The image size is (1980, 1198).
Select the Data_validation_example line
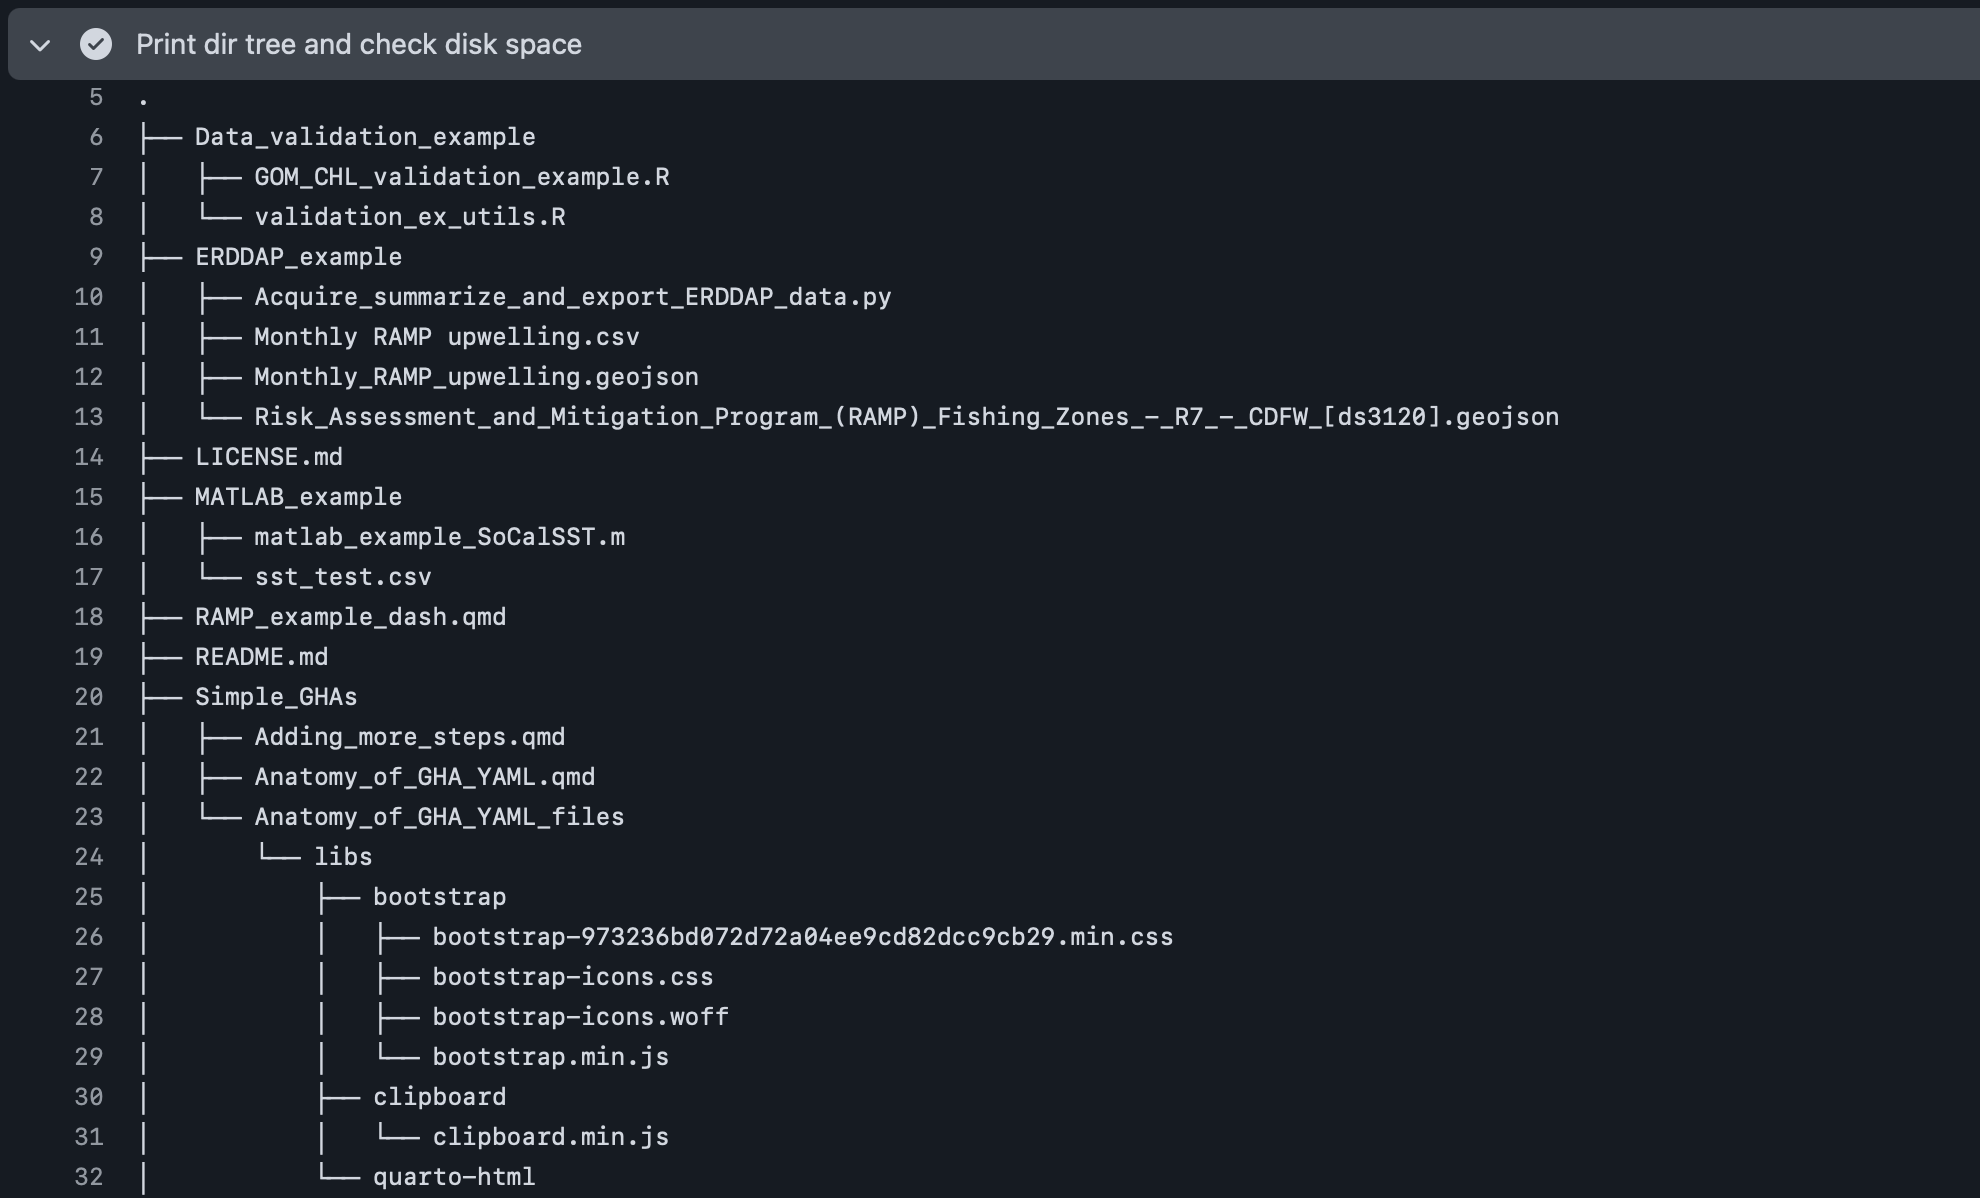pyautogui.click(x=364, y=137)
